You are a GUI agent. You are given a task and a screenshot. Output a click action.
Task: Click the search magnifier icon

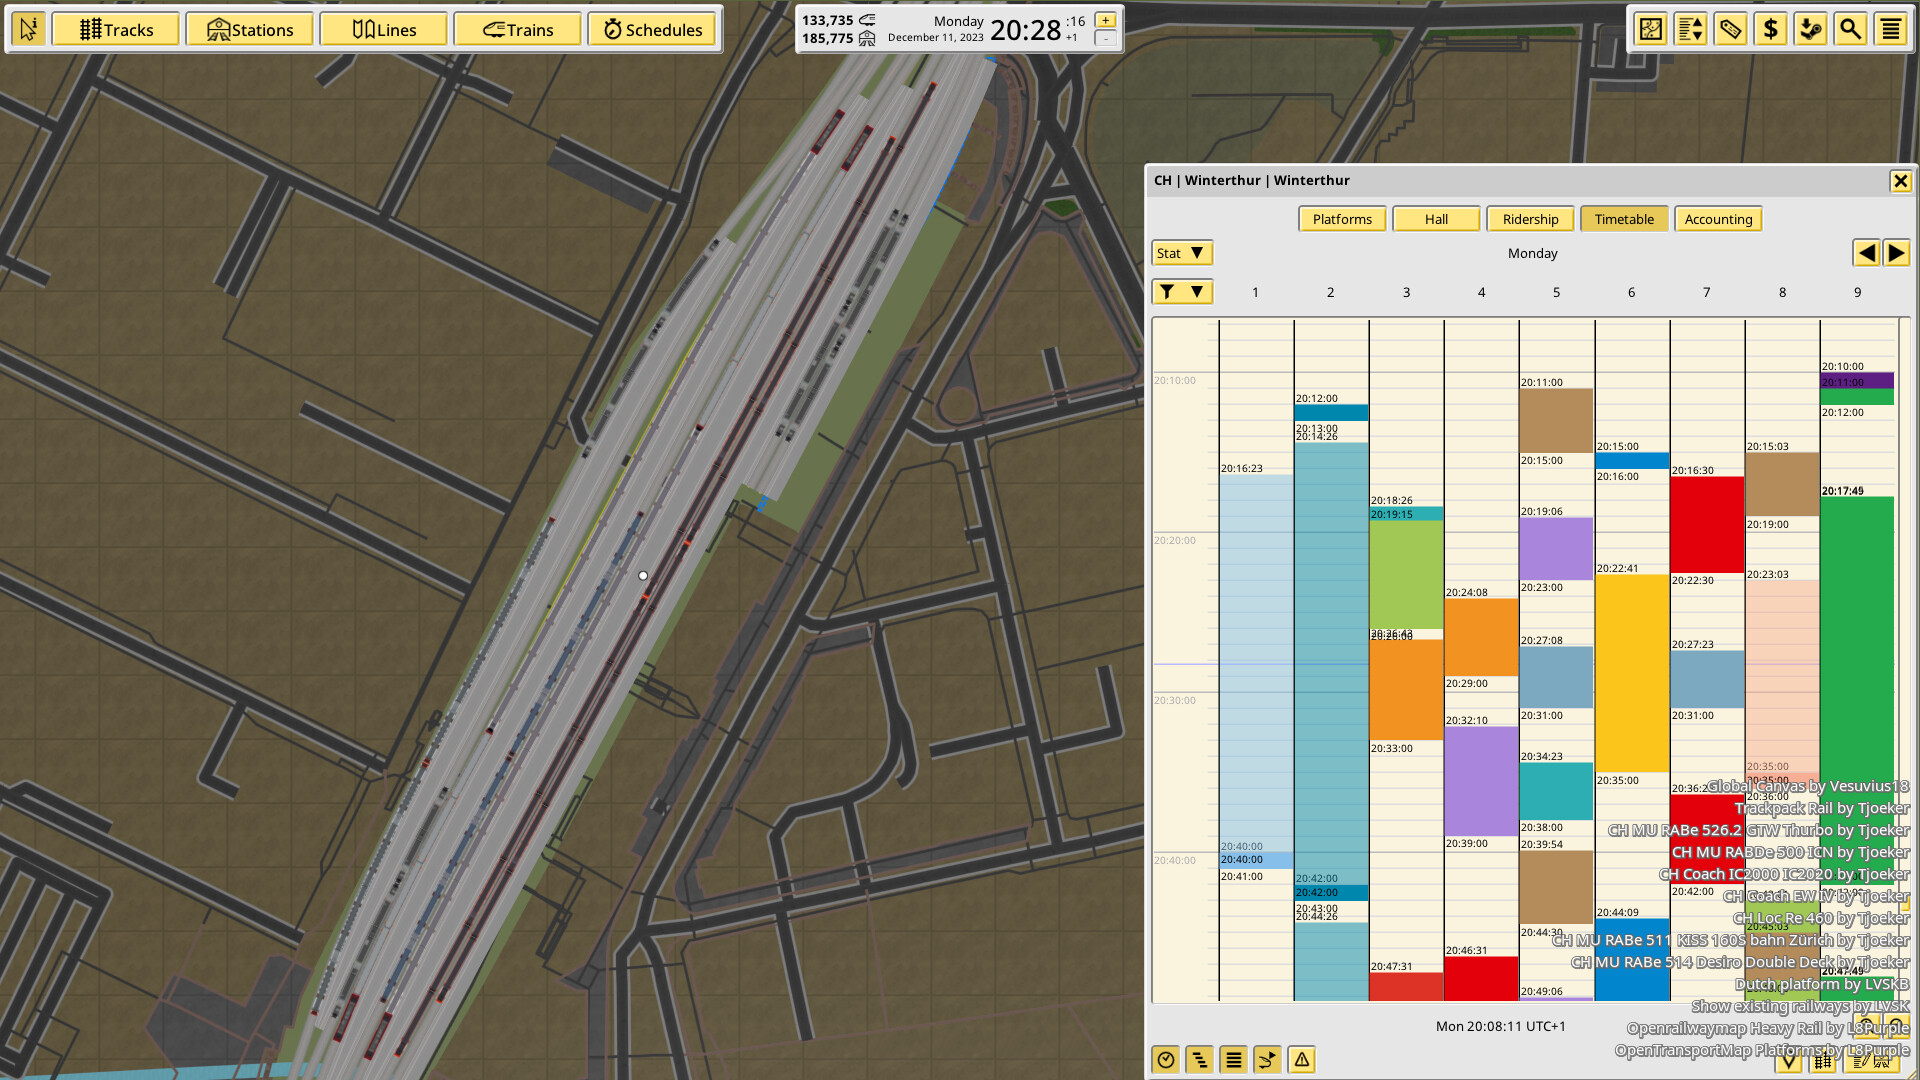point(1851,29)
